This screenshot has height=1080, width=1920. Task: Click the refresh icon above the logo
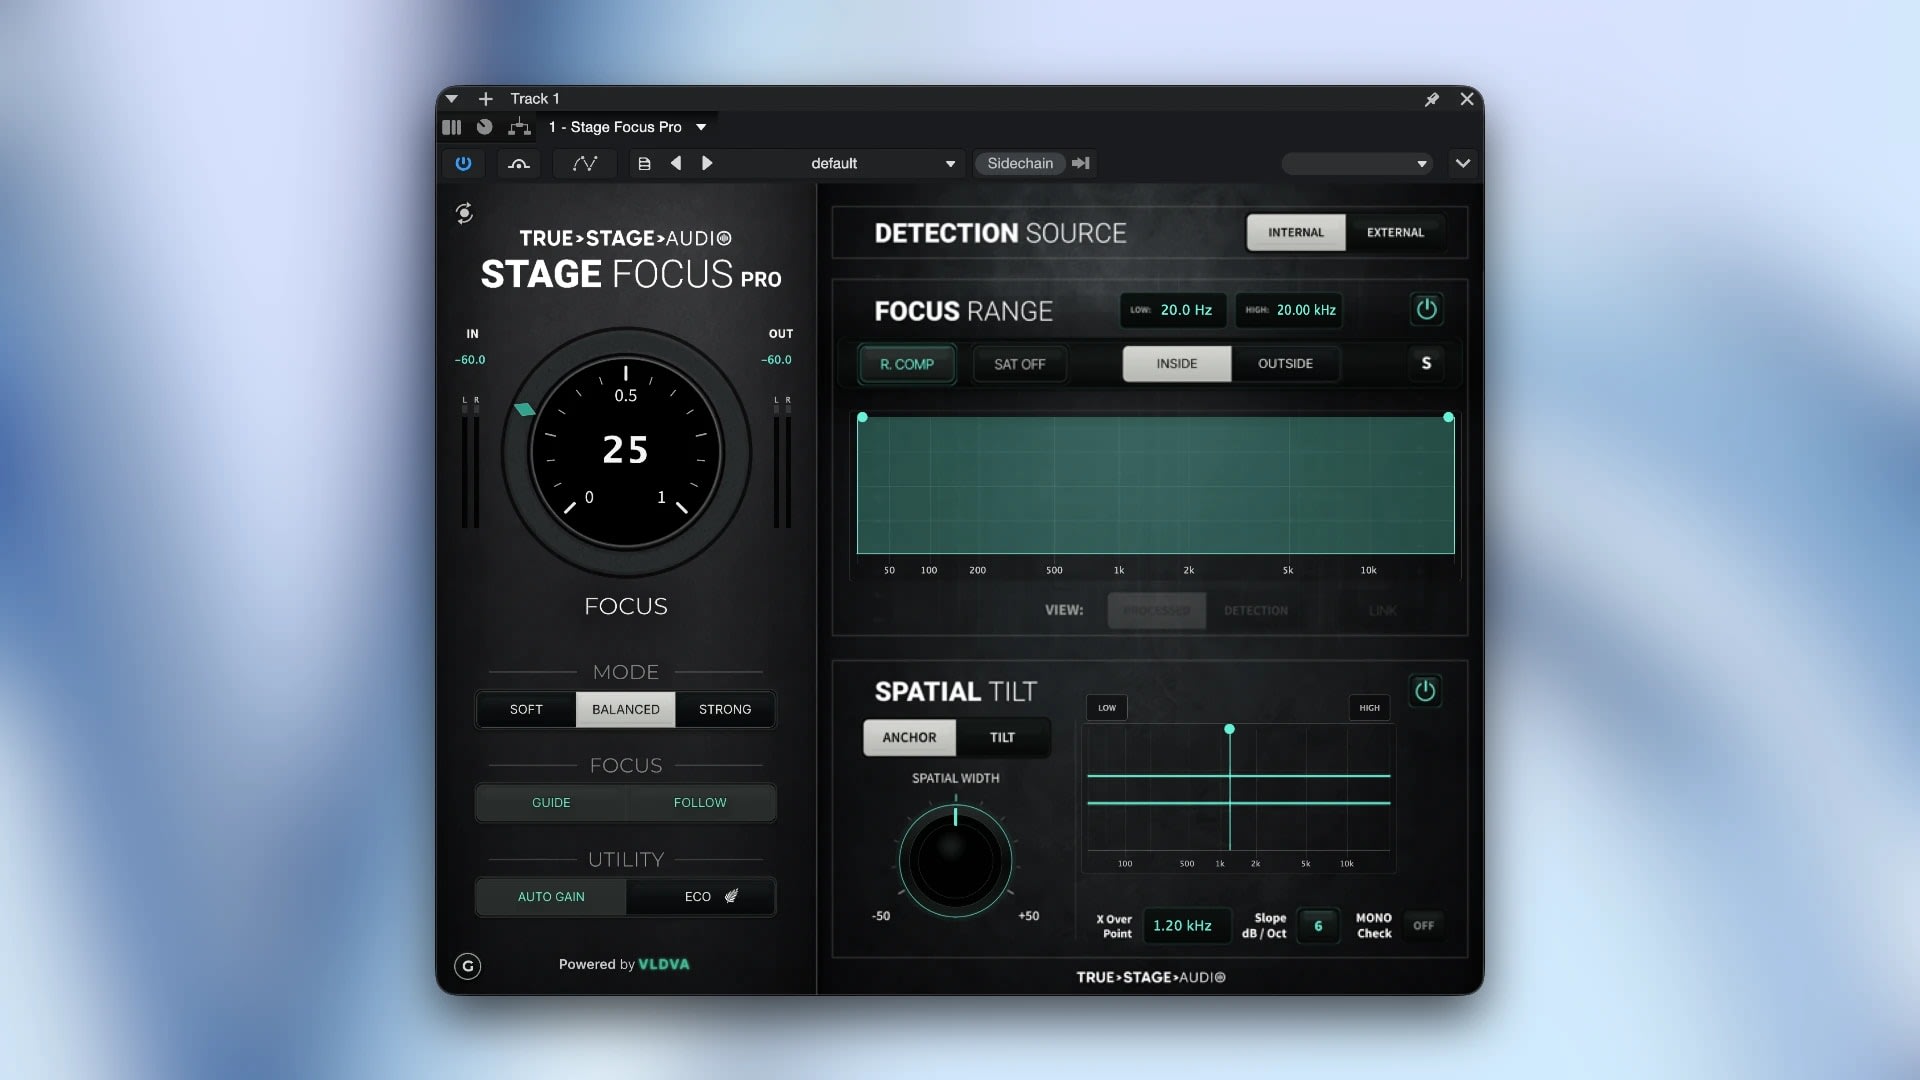(x=464, y=213)
